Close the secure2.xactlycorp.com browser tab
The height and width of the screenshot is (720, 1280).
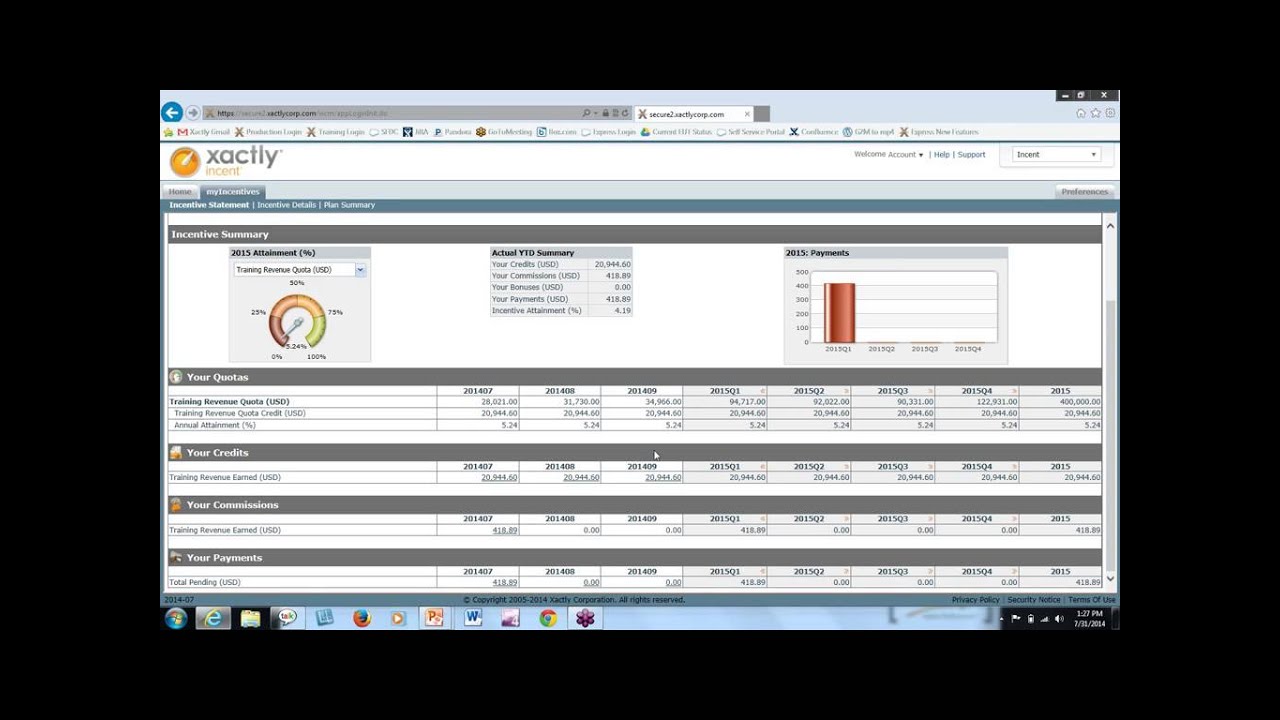point(746,114)
